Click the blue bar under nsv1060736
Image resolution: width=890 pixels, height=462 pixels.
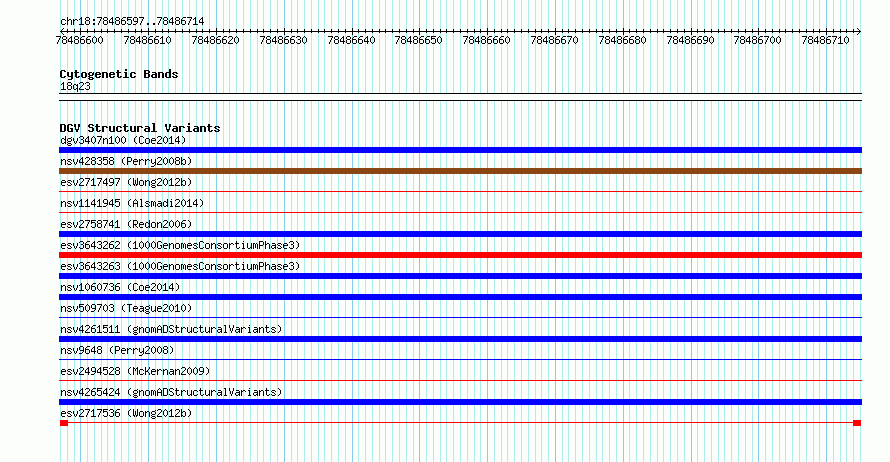coord(460,297)
